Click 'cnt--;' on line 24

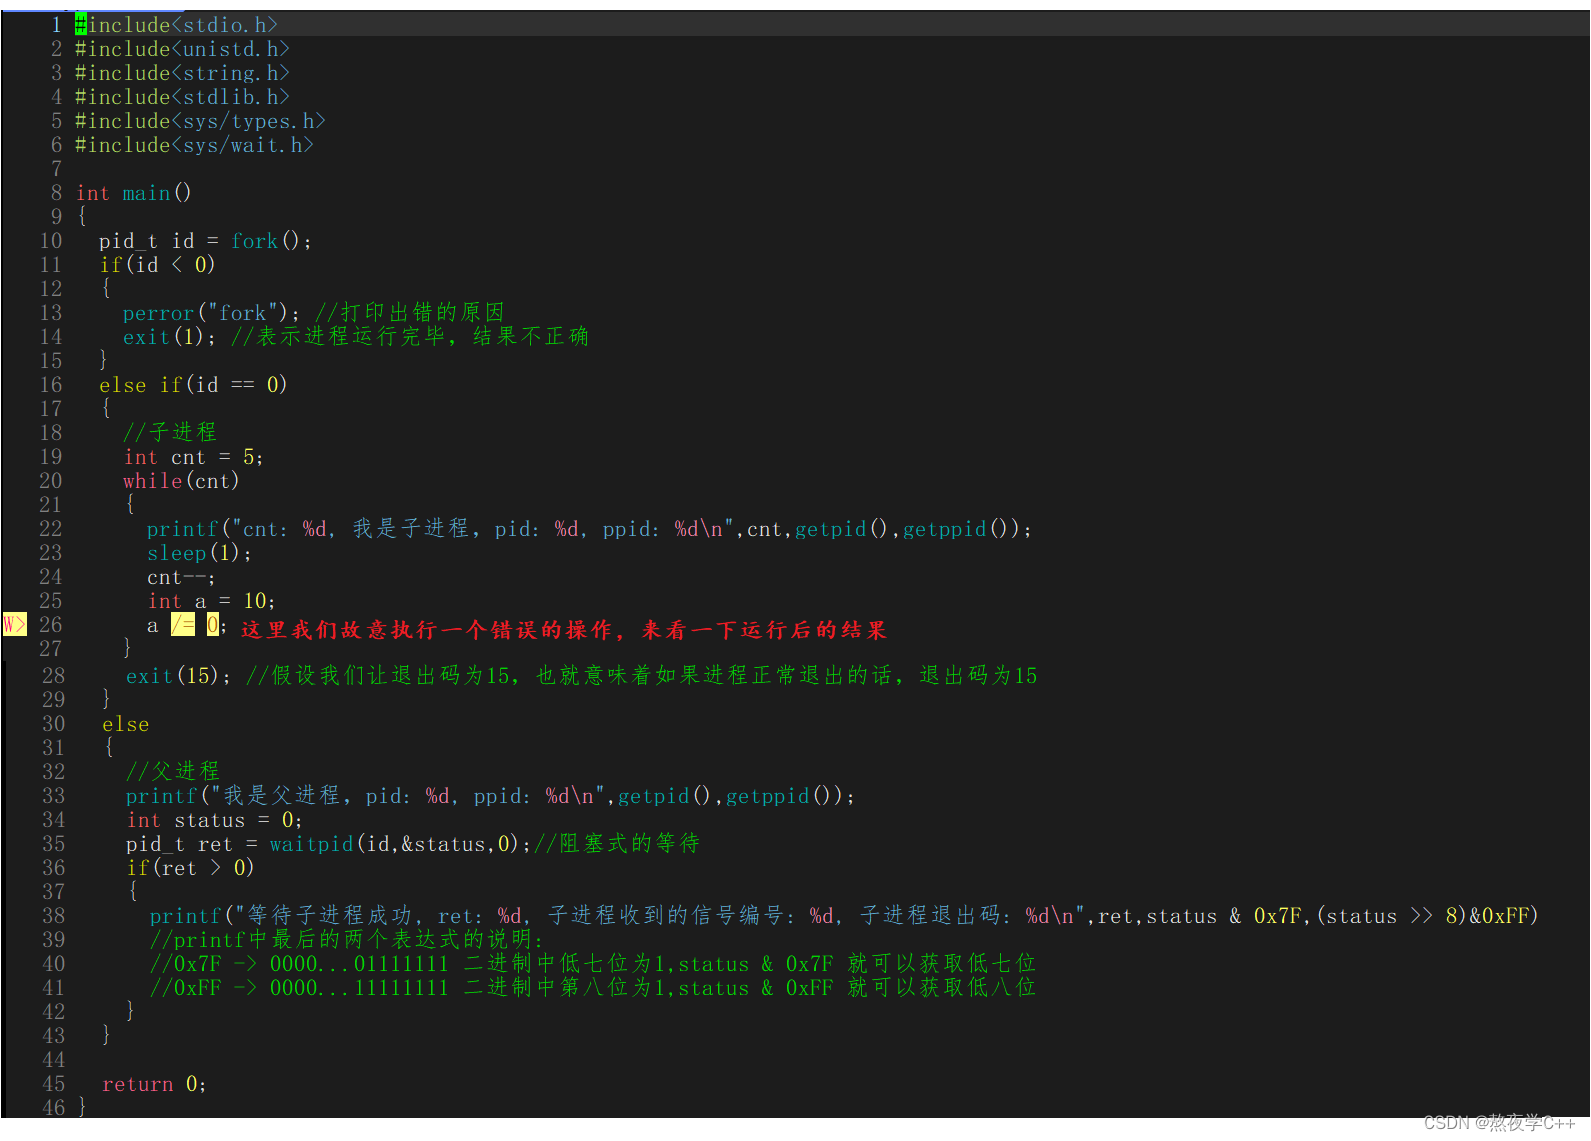click(x=181, y=577)
